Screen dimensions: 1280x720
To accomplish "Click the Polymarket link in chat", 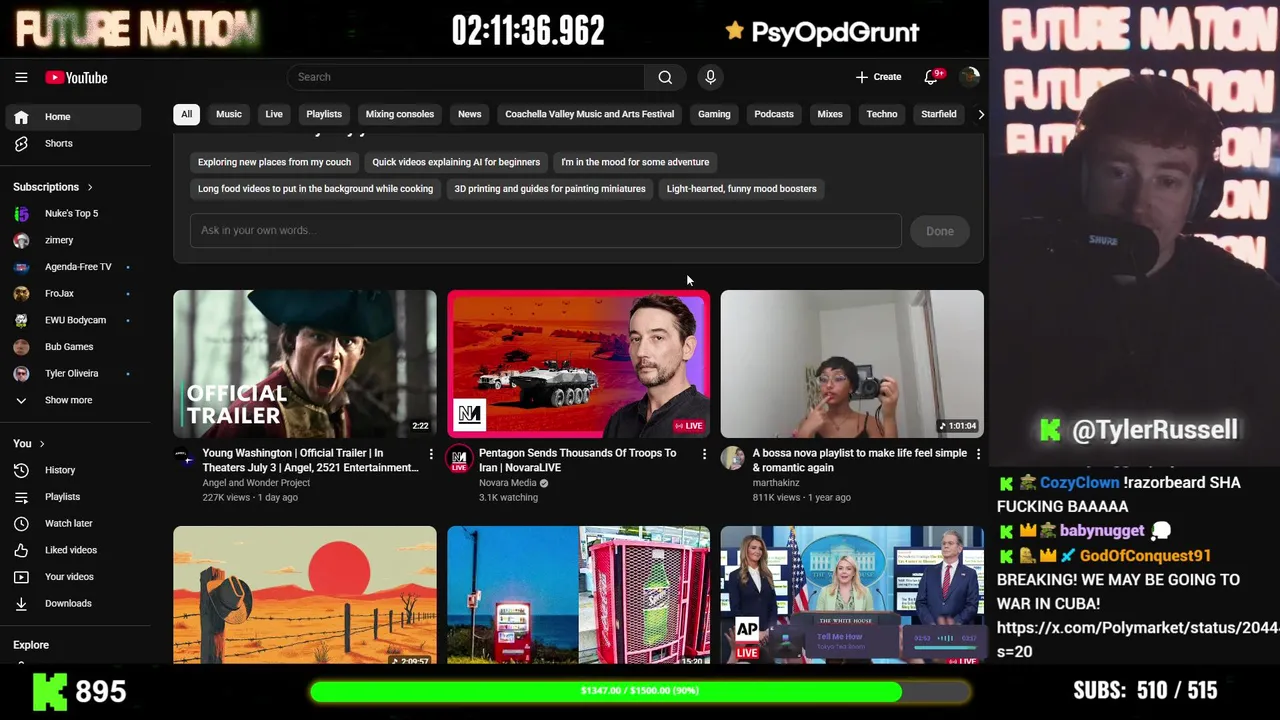I will tap(1138, 639).
